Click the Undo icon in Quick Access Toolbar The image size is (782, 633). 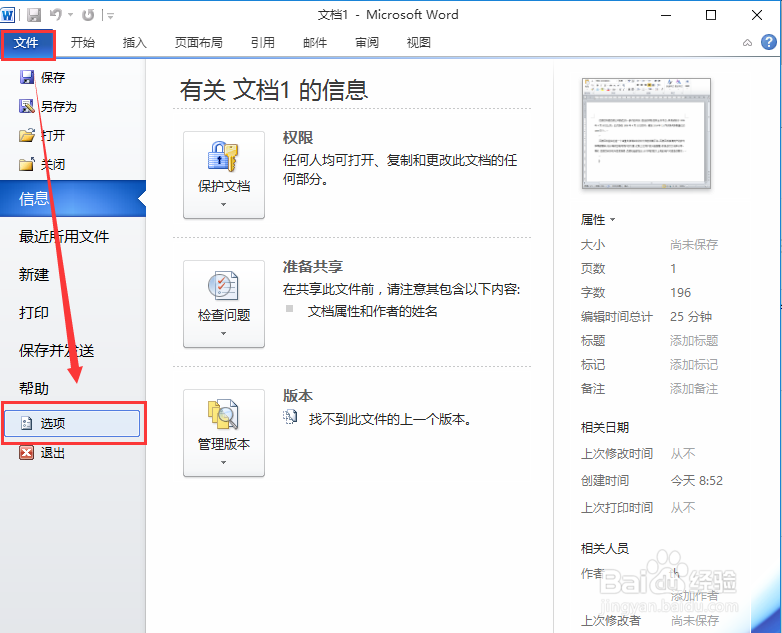tap(55, 15)
